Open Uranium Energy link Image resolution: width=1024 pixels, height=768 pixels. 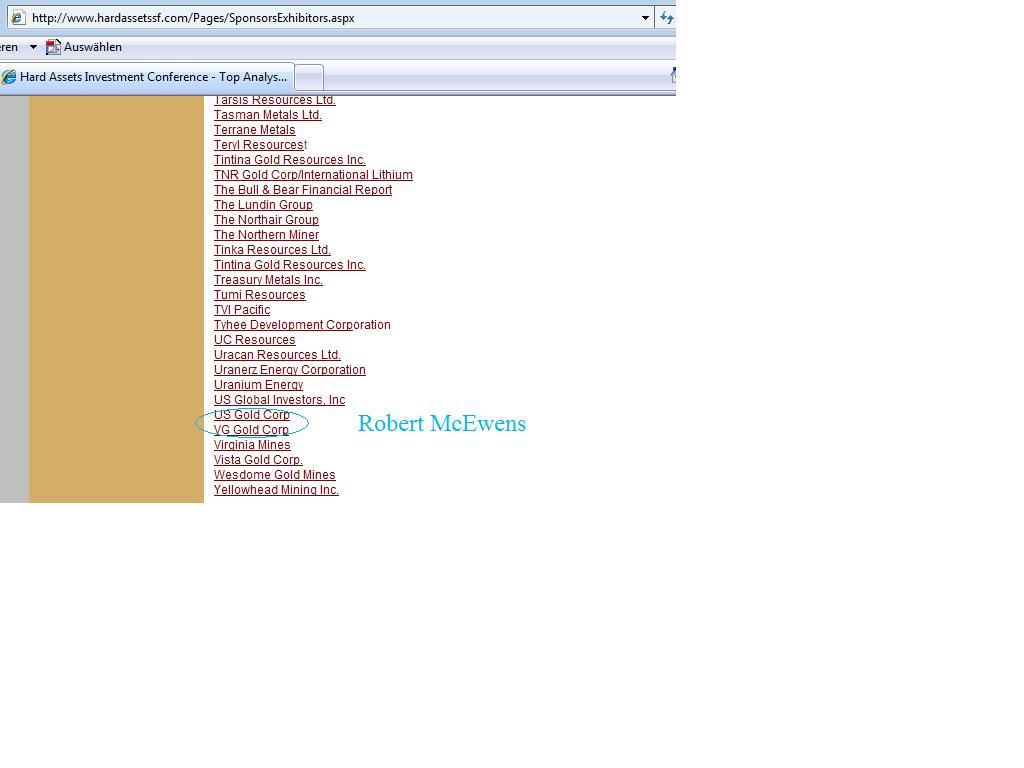tap(259, 385)
